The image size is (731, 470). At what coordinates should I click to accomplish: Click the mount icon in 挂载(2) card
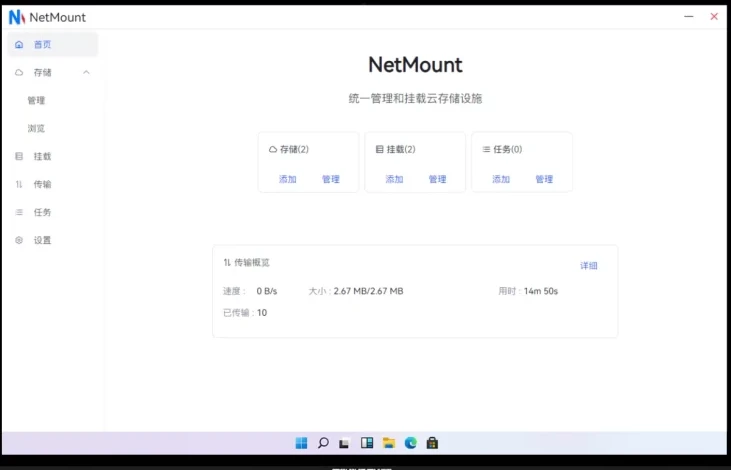(379, 149)
